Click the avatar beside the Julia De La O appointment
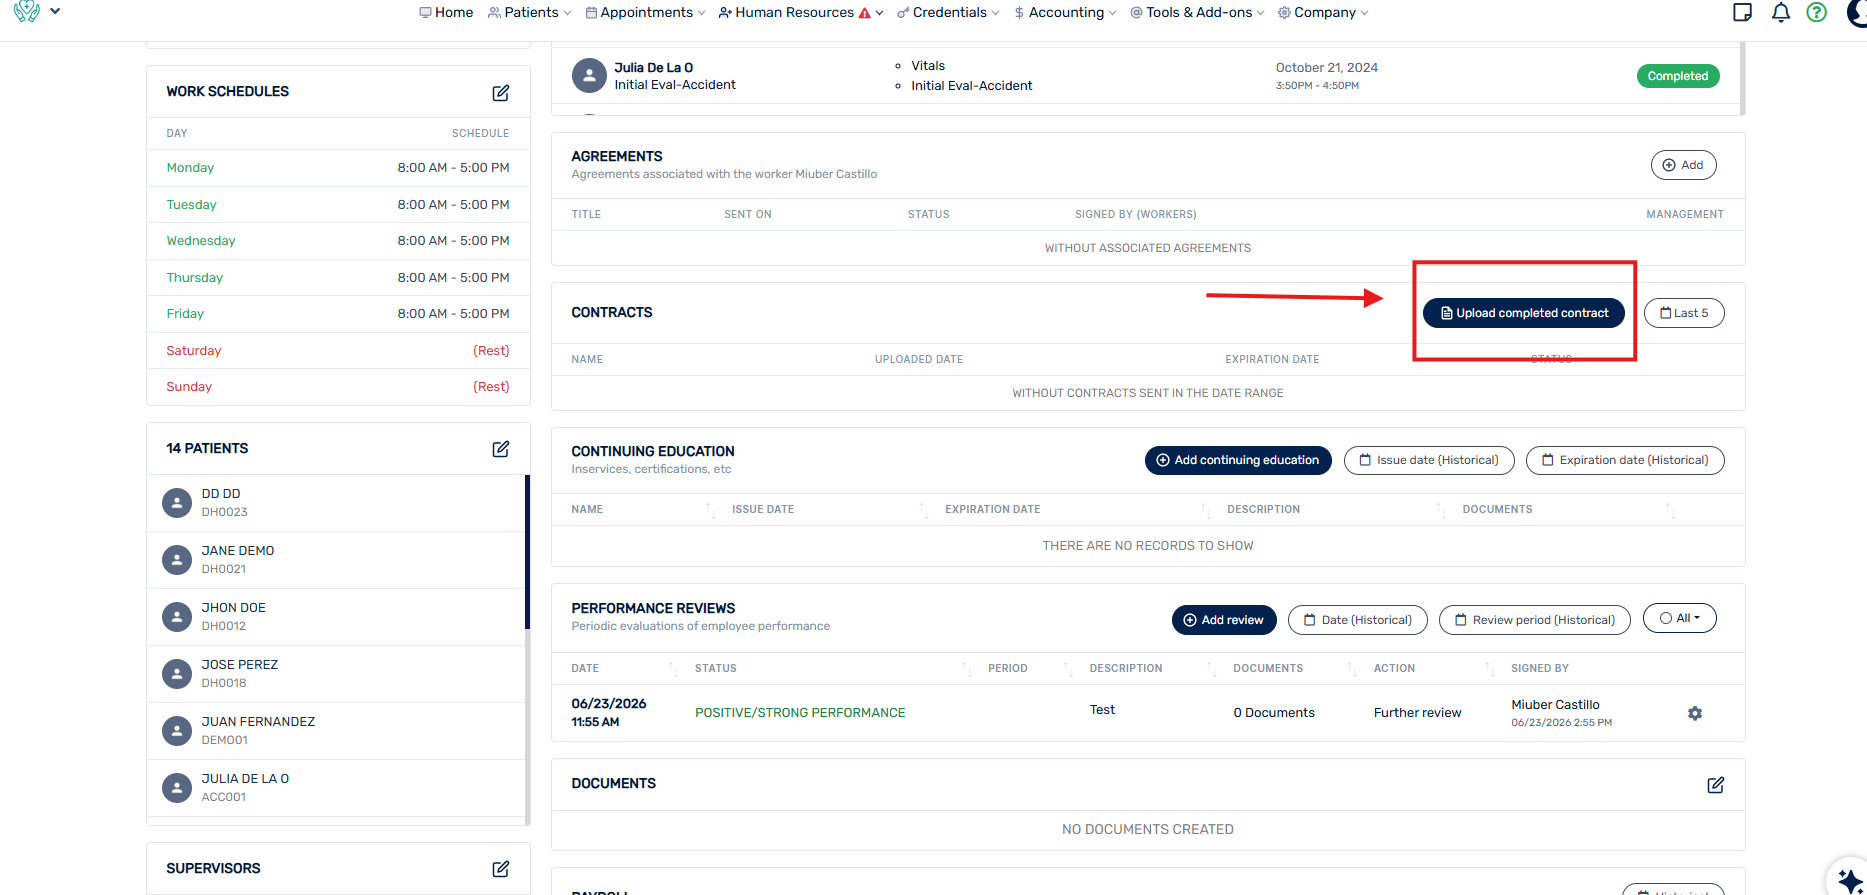 [589, 76]
